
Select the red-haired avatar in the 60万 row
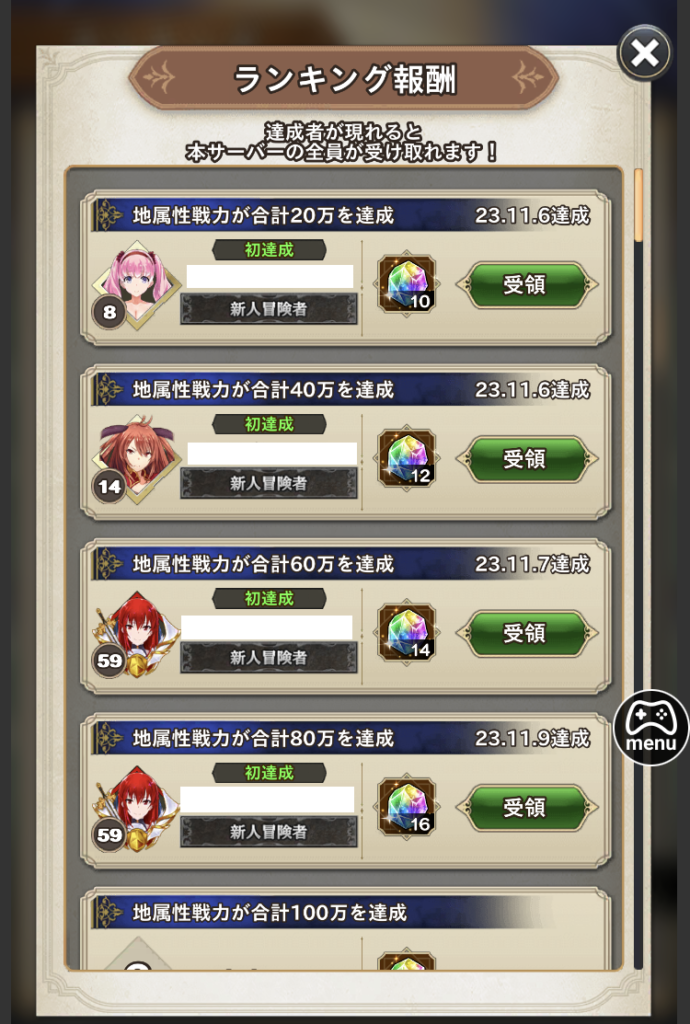tap(135, 635)
